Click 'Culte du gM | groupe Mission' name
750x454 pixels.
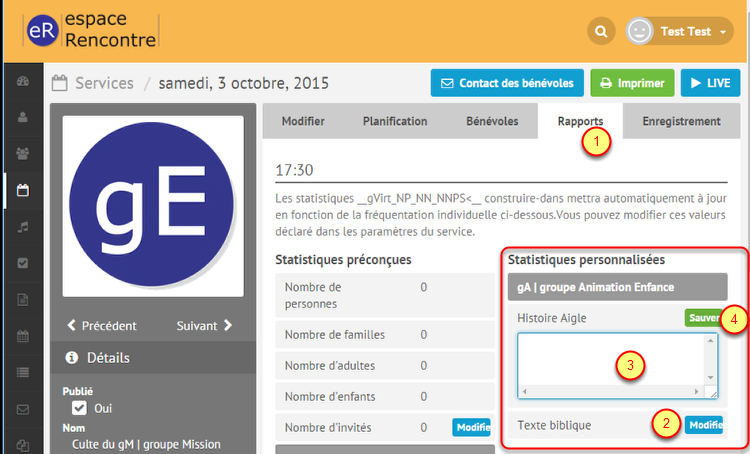point(146,444)
